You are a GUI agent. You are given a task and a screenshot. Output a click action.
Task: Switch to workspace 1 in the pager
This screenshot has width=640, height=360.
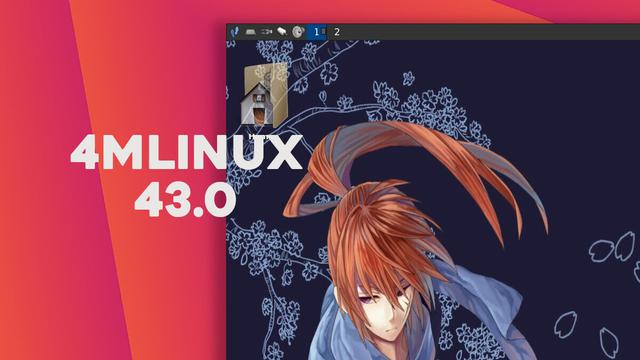[x=316, y=32]
